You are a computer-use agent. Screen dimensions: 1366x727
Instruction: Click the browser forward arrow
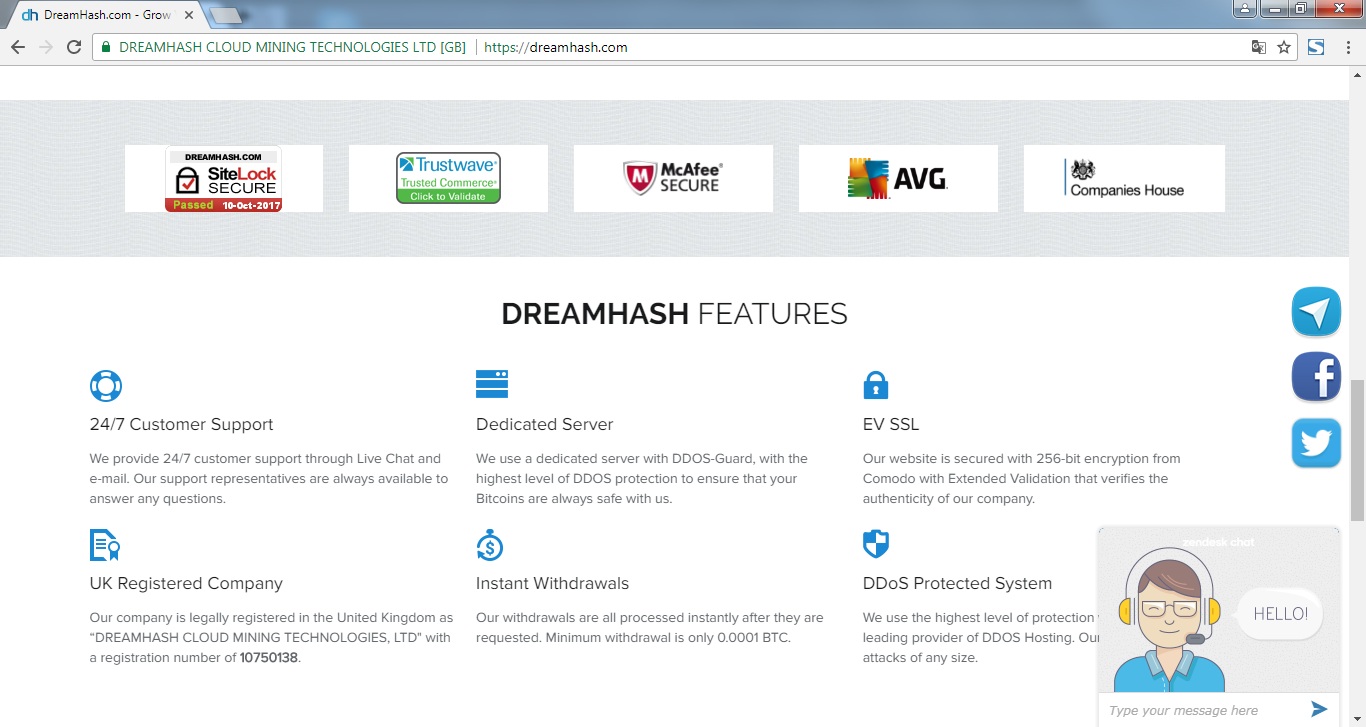pos(45,47)
